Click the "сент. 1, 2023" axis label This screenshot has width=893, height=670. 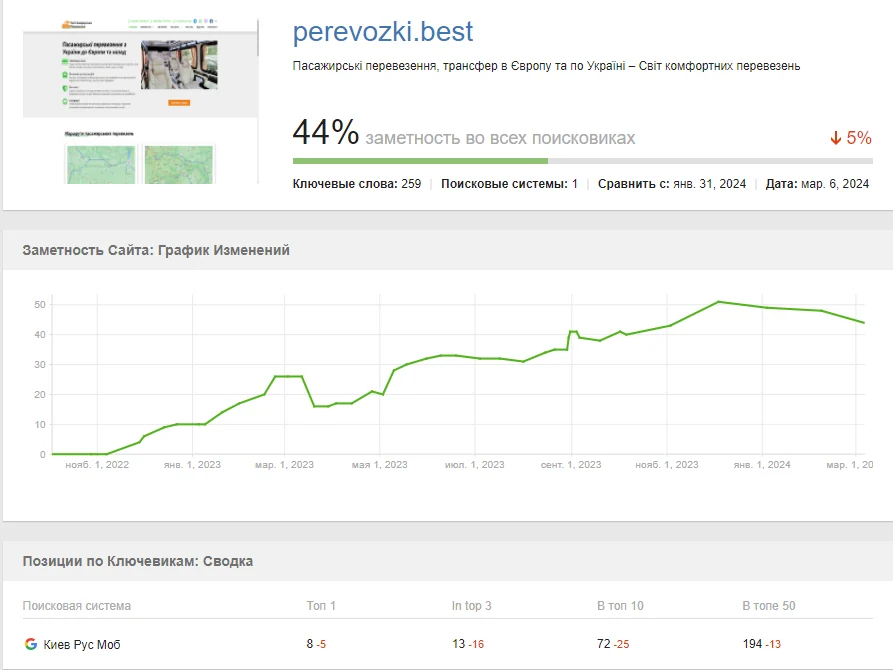pos(571,465)
